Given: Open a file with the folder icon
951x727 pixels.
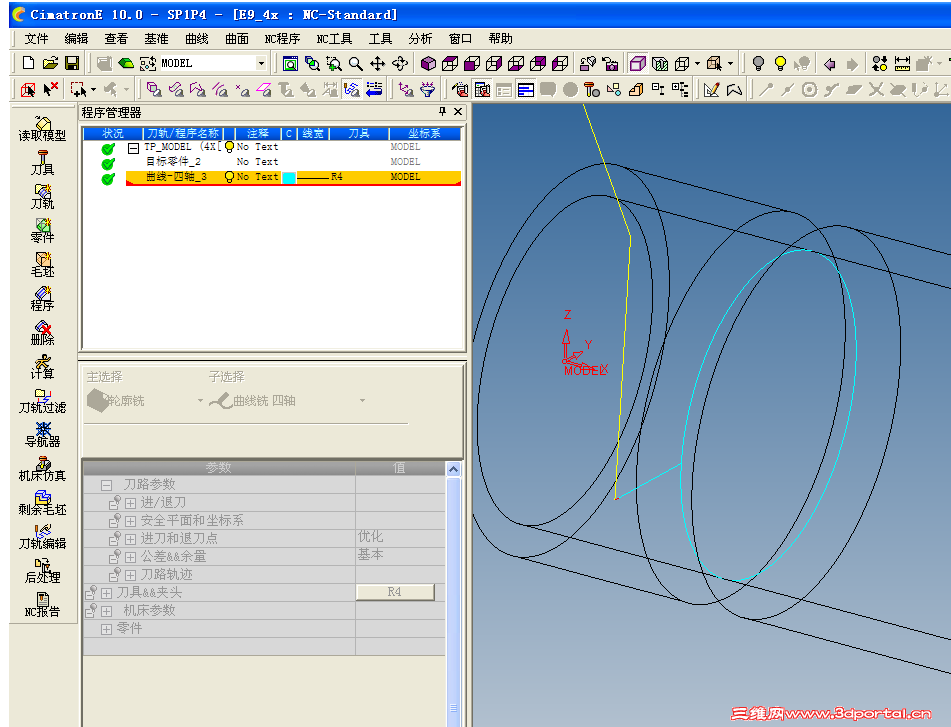Looking at the screenshot, I should tap(50, 63).
